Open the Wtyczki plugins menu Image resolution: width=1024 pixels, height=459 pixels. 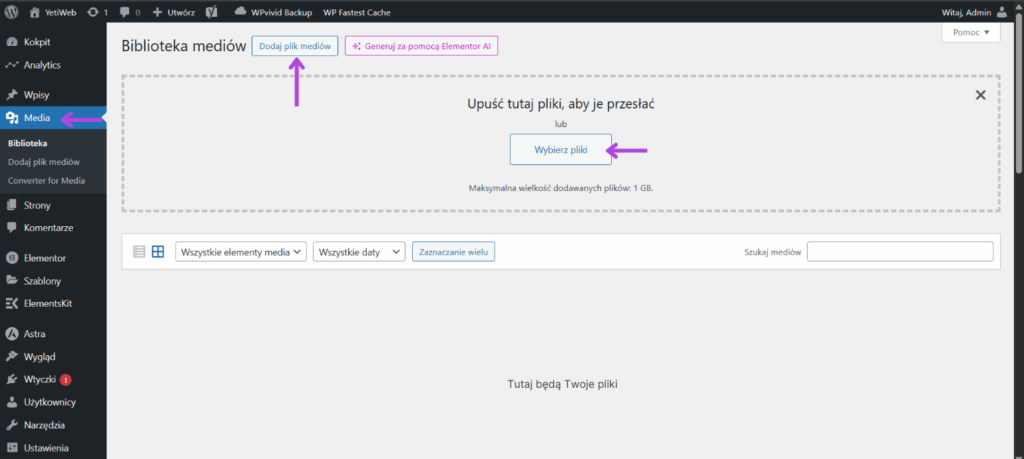[40, 380]
